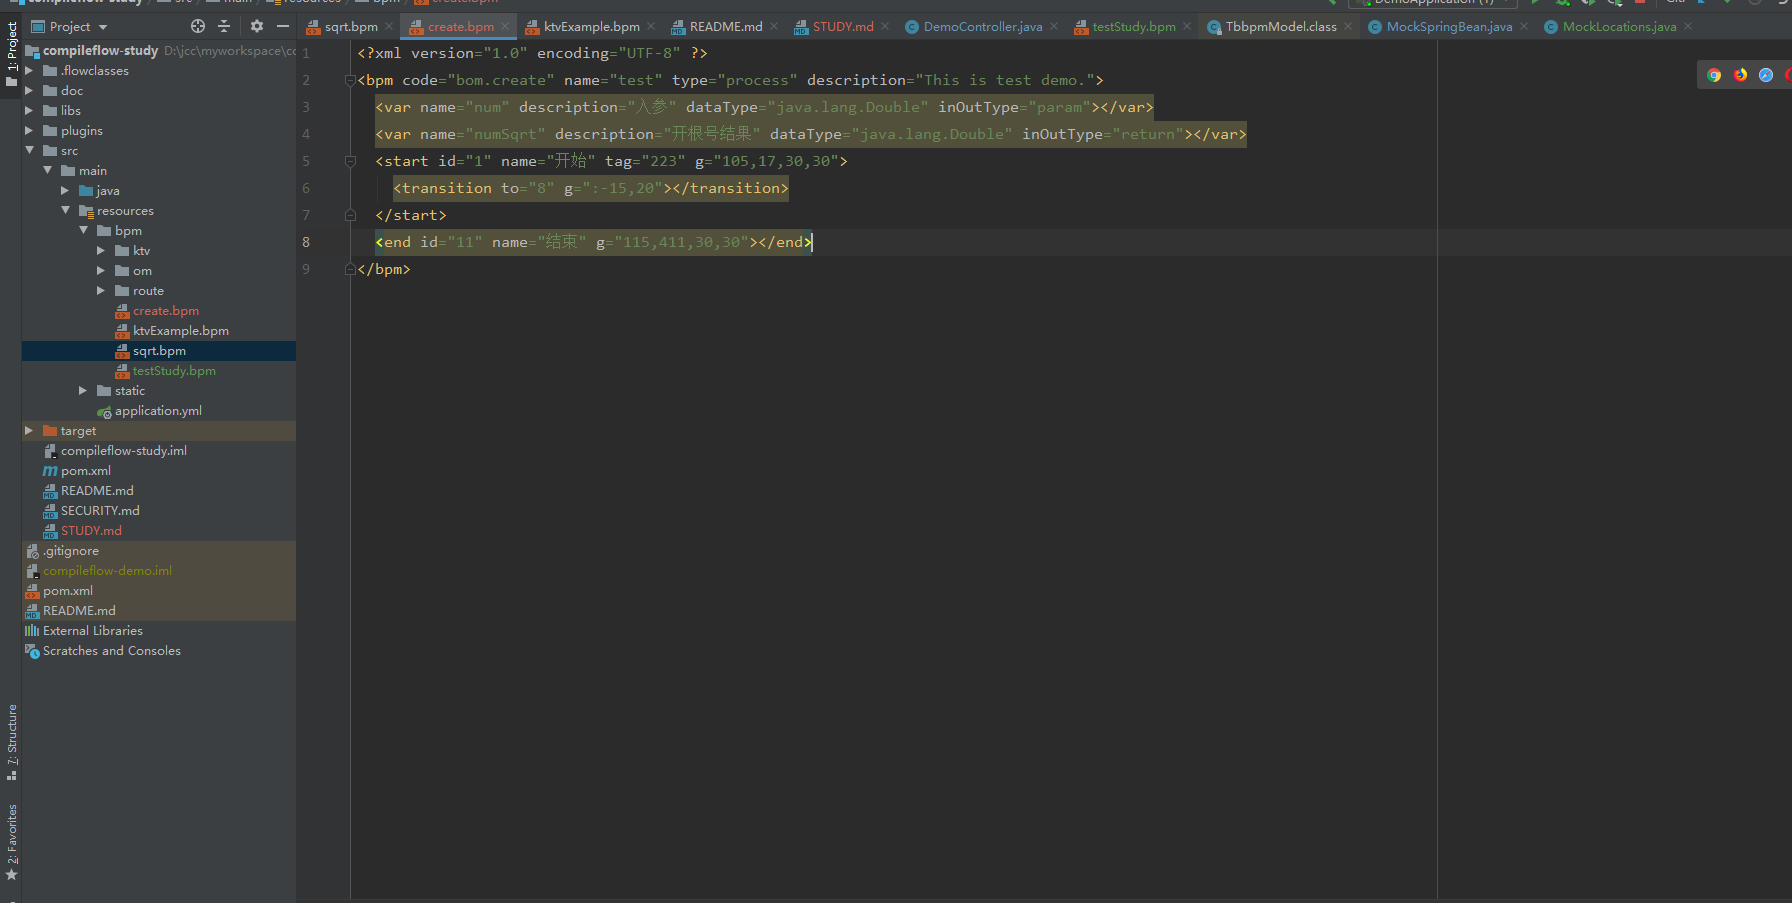This screenshot has height=903, width=1792.
Task: Hide the Project tool window with minus icon
Action: [x=283, y=26]
